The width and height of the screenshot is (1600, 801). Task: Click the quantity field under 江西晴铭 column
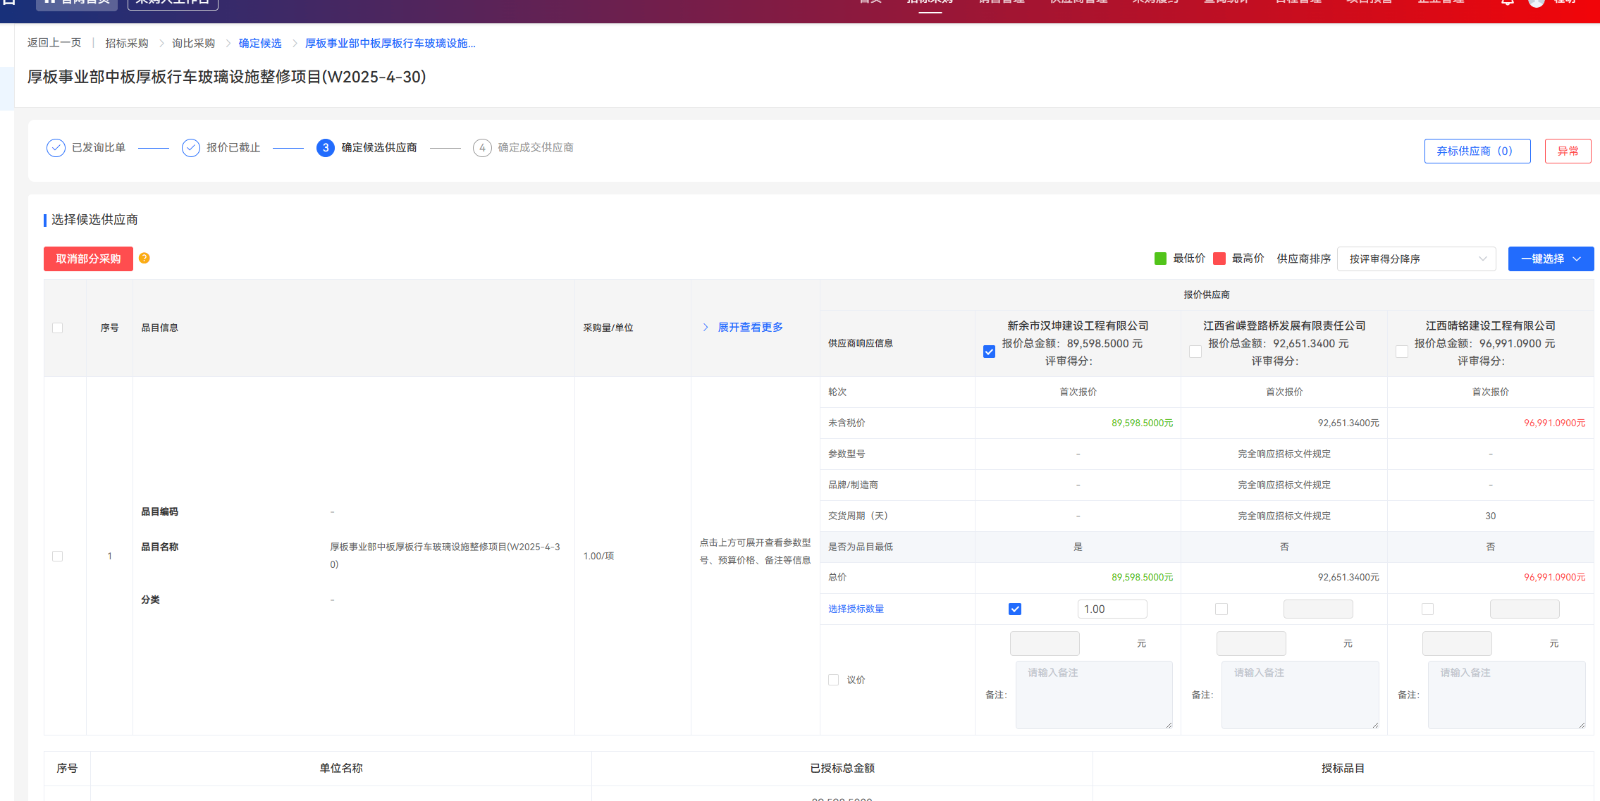pos(1525,609)
